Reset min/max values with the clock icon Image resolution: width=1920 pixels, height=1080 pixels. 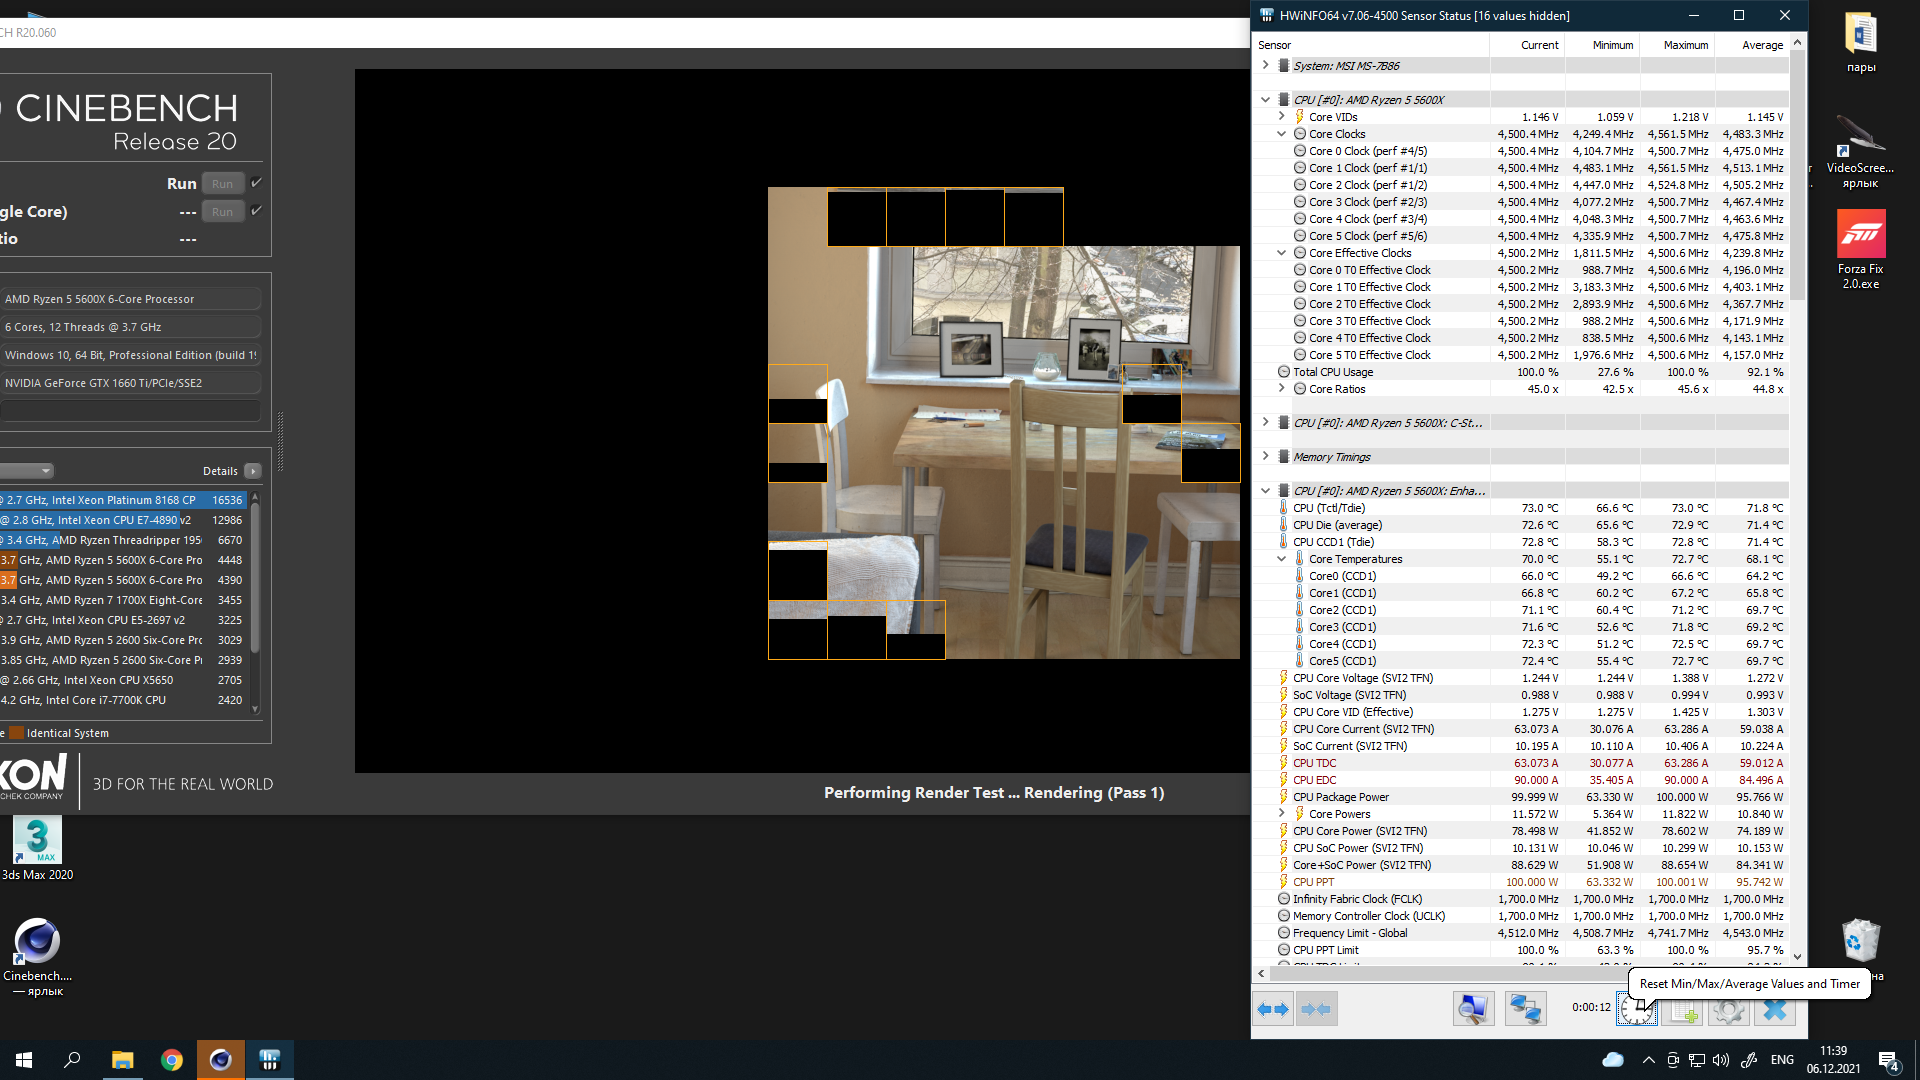click(1637, 1011)
